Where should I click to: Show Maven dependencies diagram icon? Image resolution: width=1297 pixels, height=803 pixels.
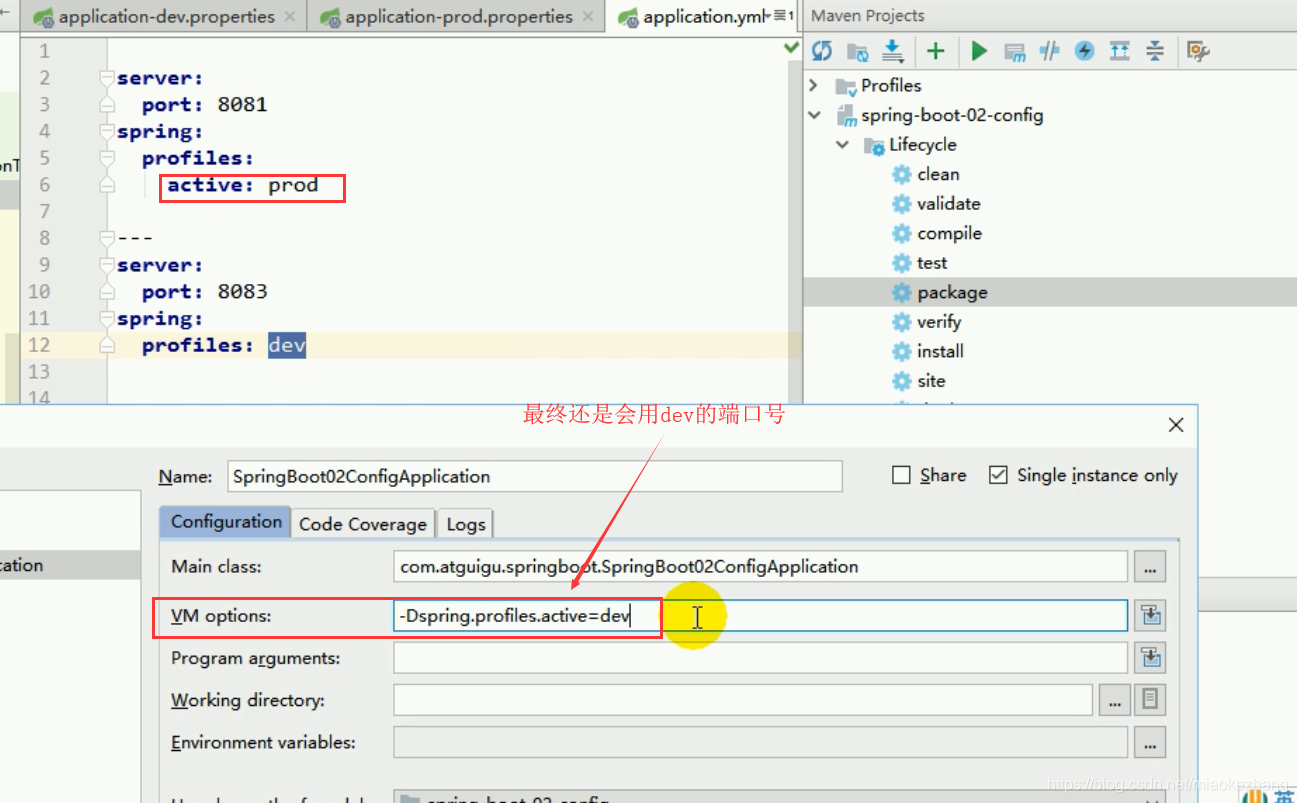pos(1120,51)
